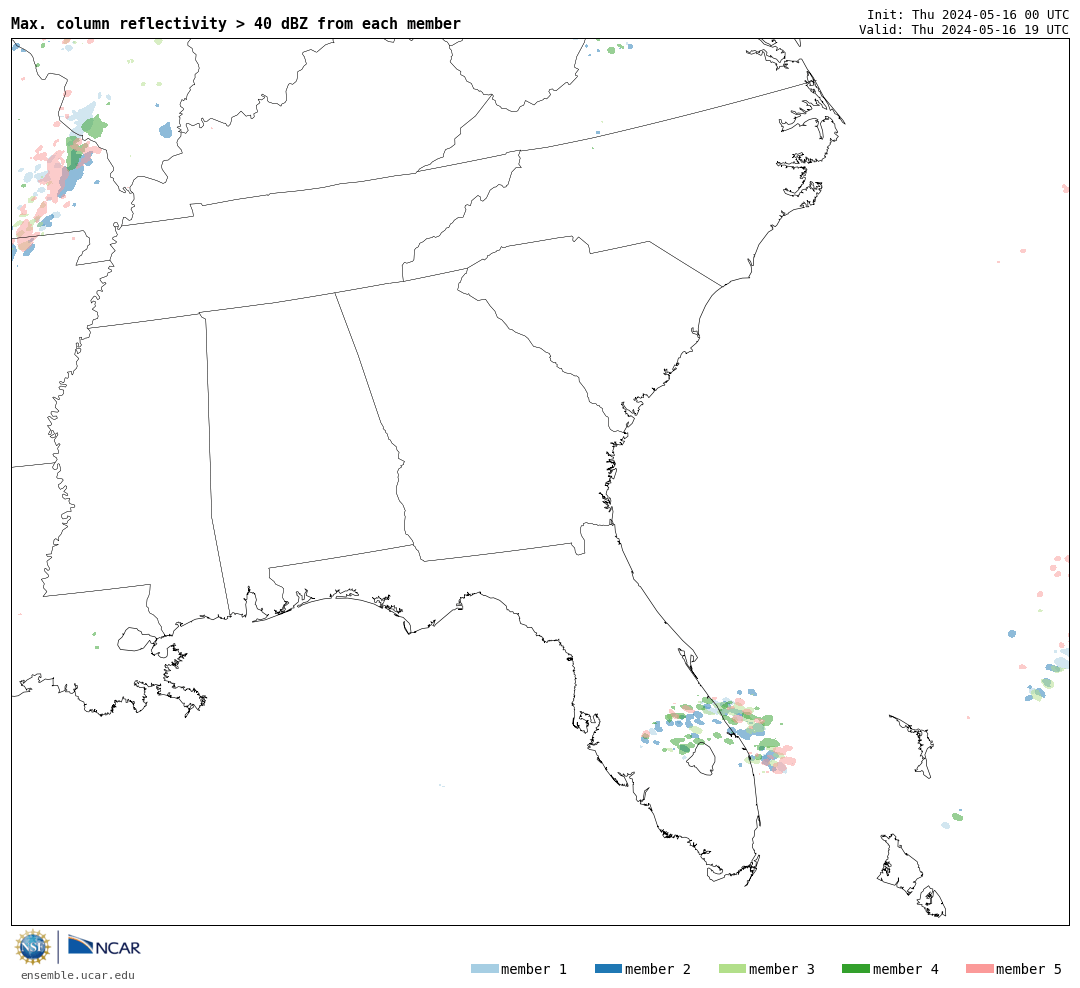Click the NSF logo
Screen dimensions: 1080x988
[32, 947]
